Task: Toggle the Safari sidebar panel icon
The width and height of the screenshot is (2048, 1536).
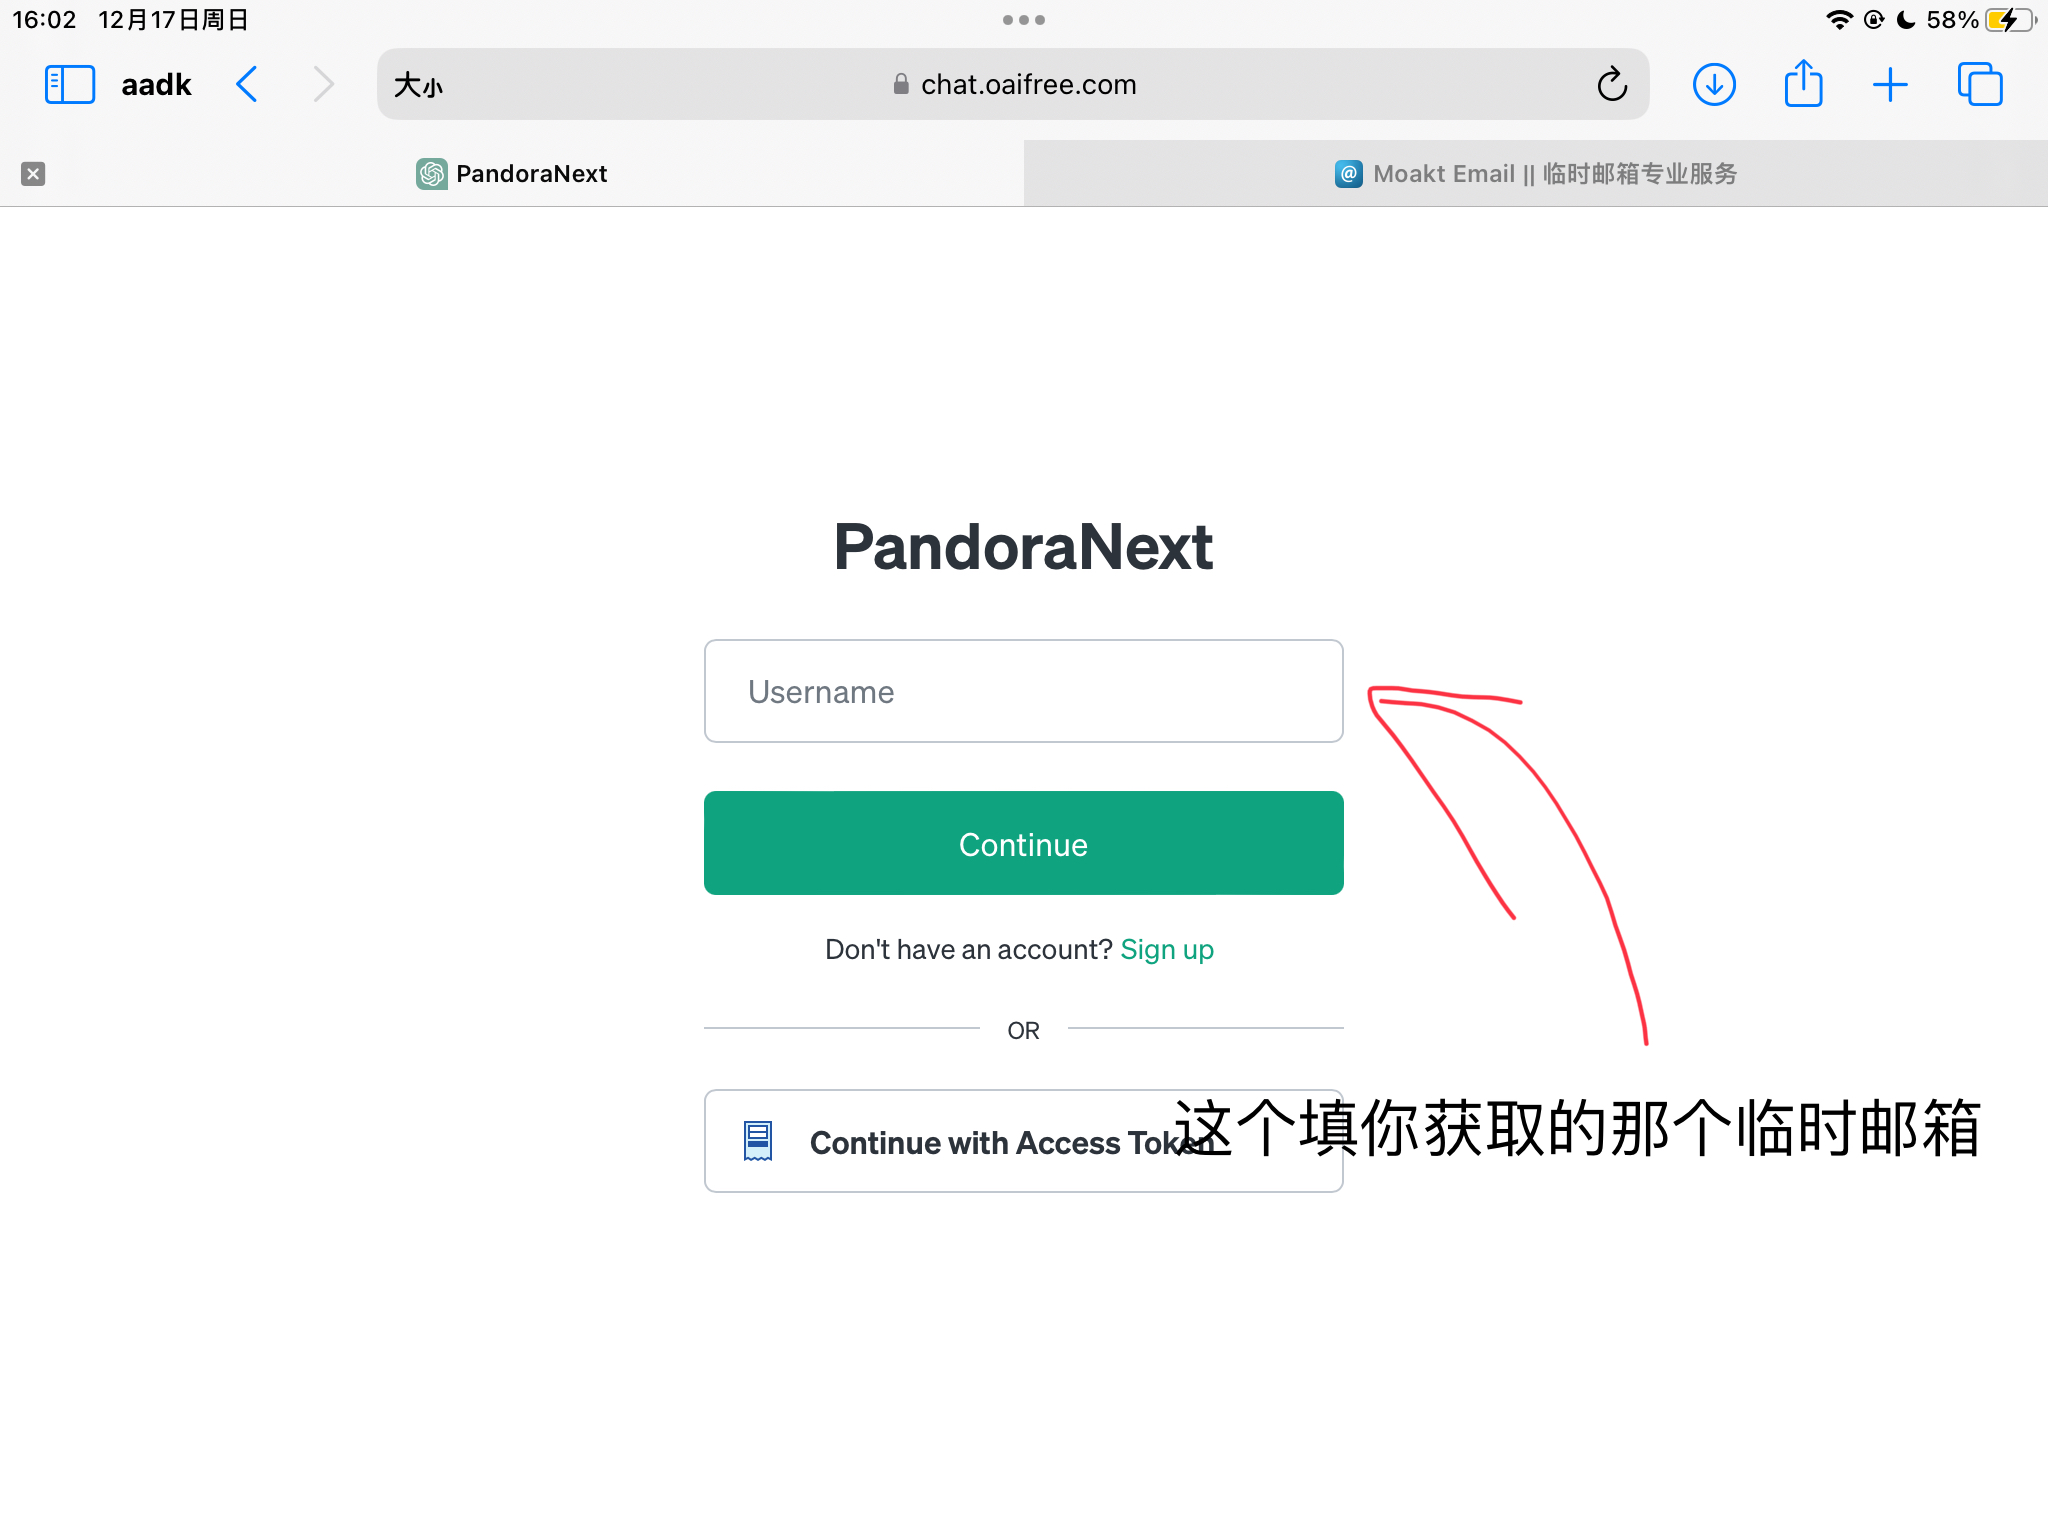Action: tap(69, 85)
